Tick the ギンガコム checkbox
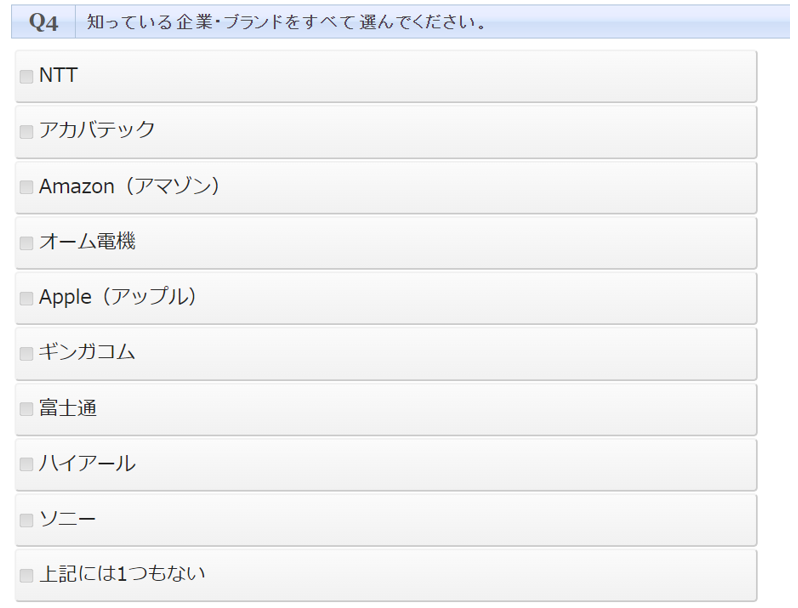798x608 pixels. coord(27,354)
